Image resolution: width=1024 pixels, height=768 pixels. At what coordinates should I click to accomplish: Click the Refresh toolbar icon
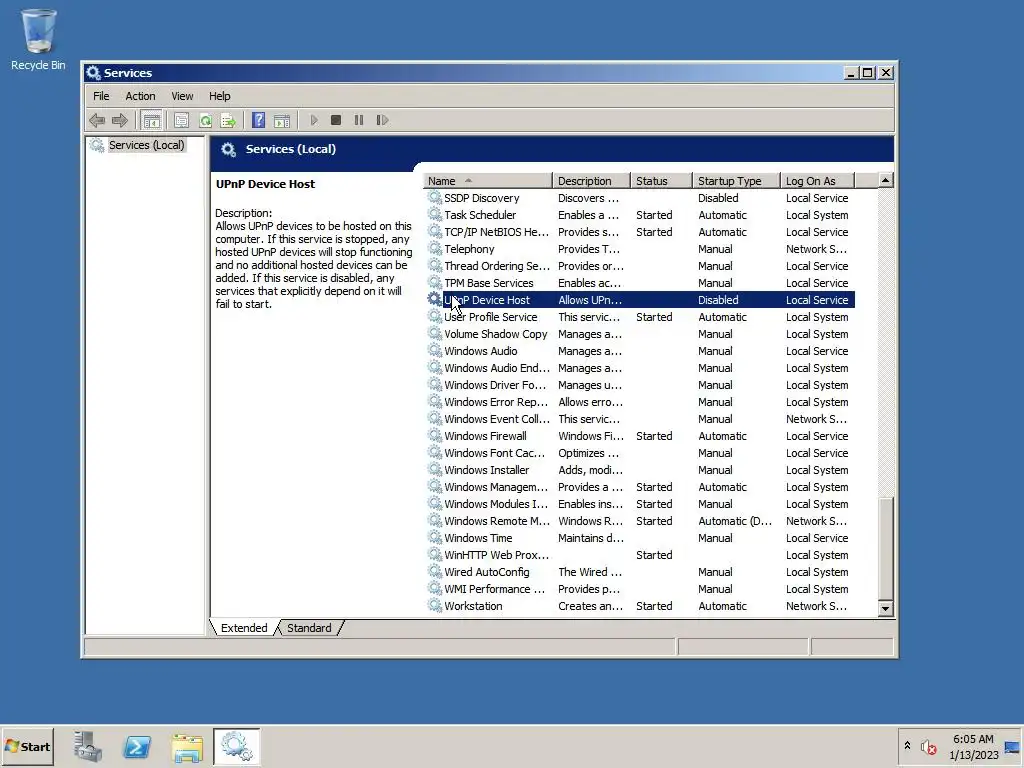pos(205,120)
